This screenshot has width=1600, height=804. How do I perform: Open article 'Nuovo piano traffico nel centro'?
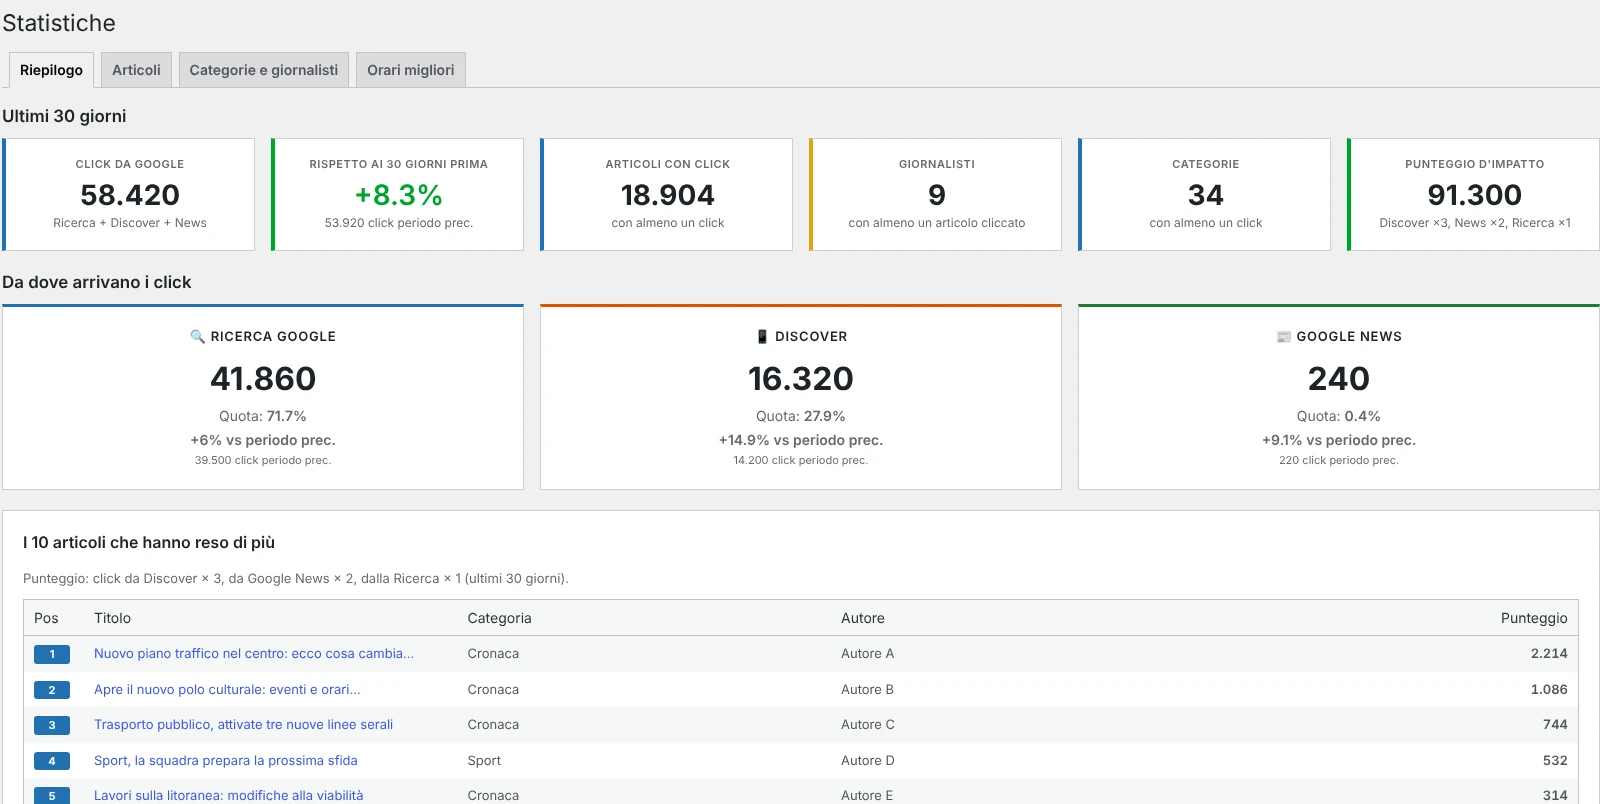254,654
